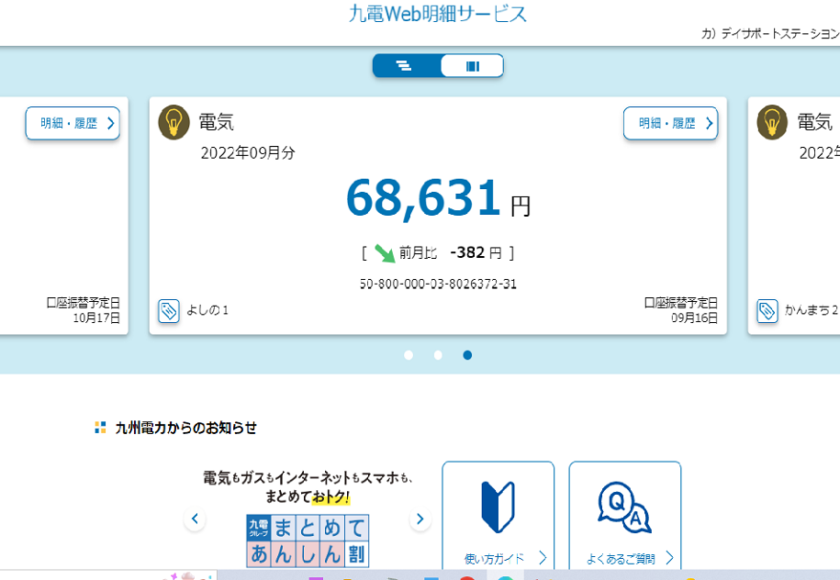Click the tag icon next to よしの1

point(169,311)
